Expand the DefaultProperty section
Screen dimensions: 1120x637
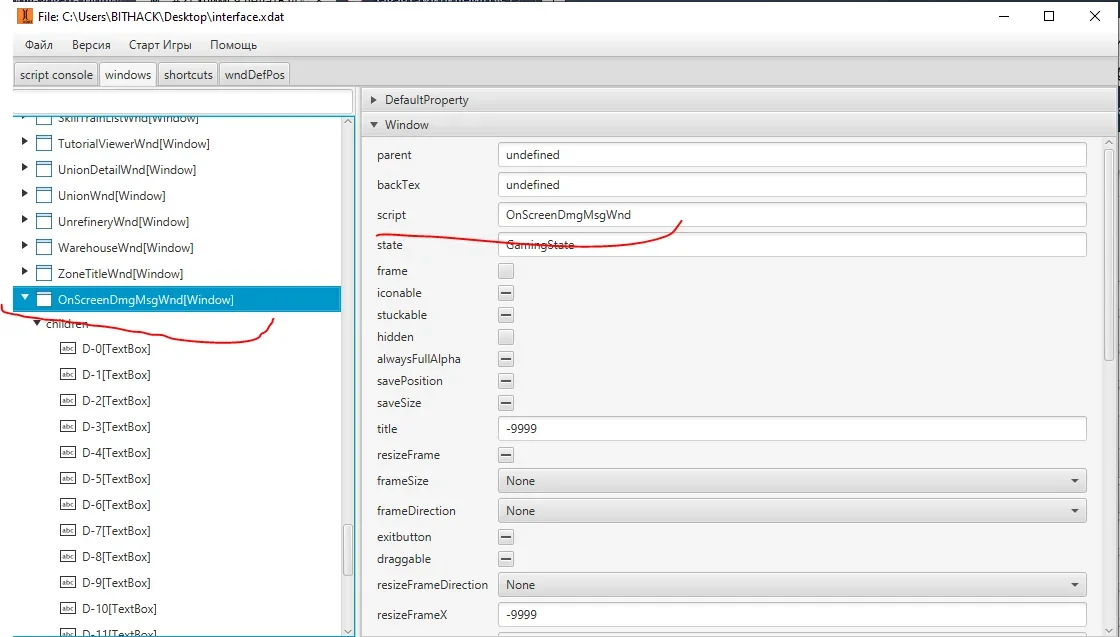point(374,100)
